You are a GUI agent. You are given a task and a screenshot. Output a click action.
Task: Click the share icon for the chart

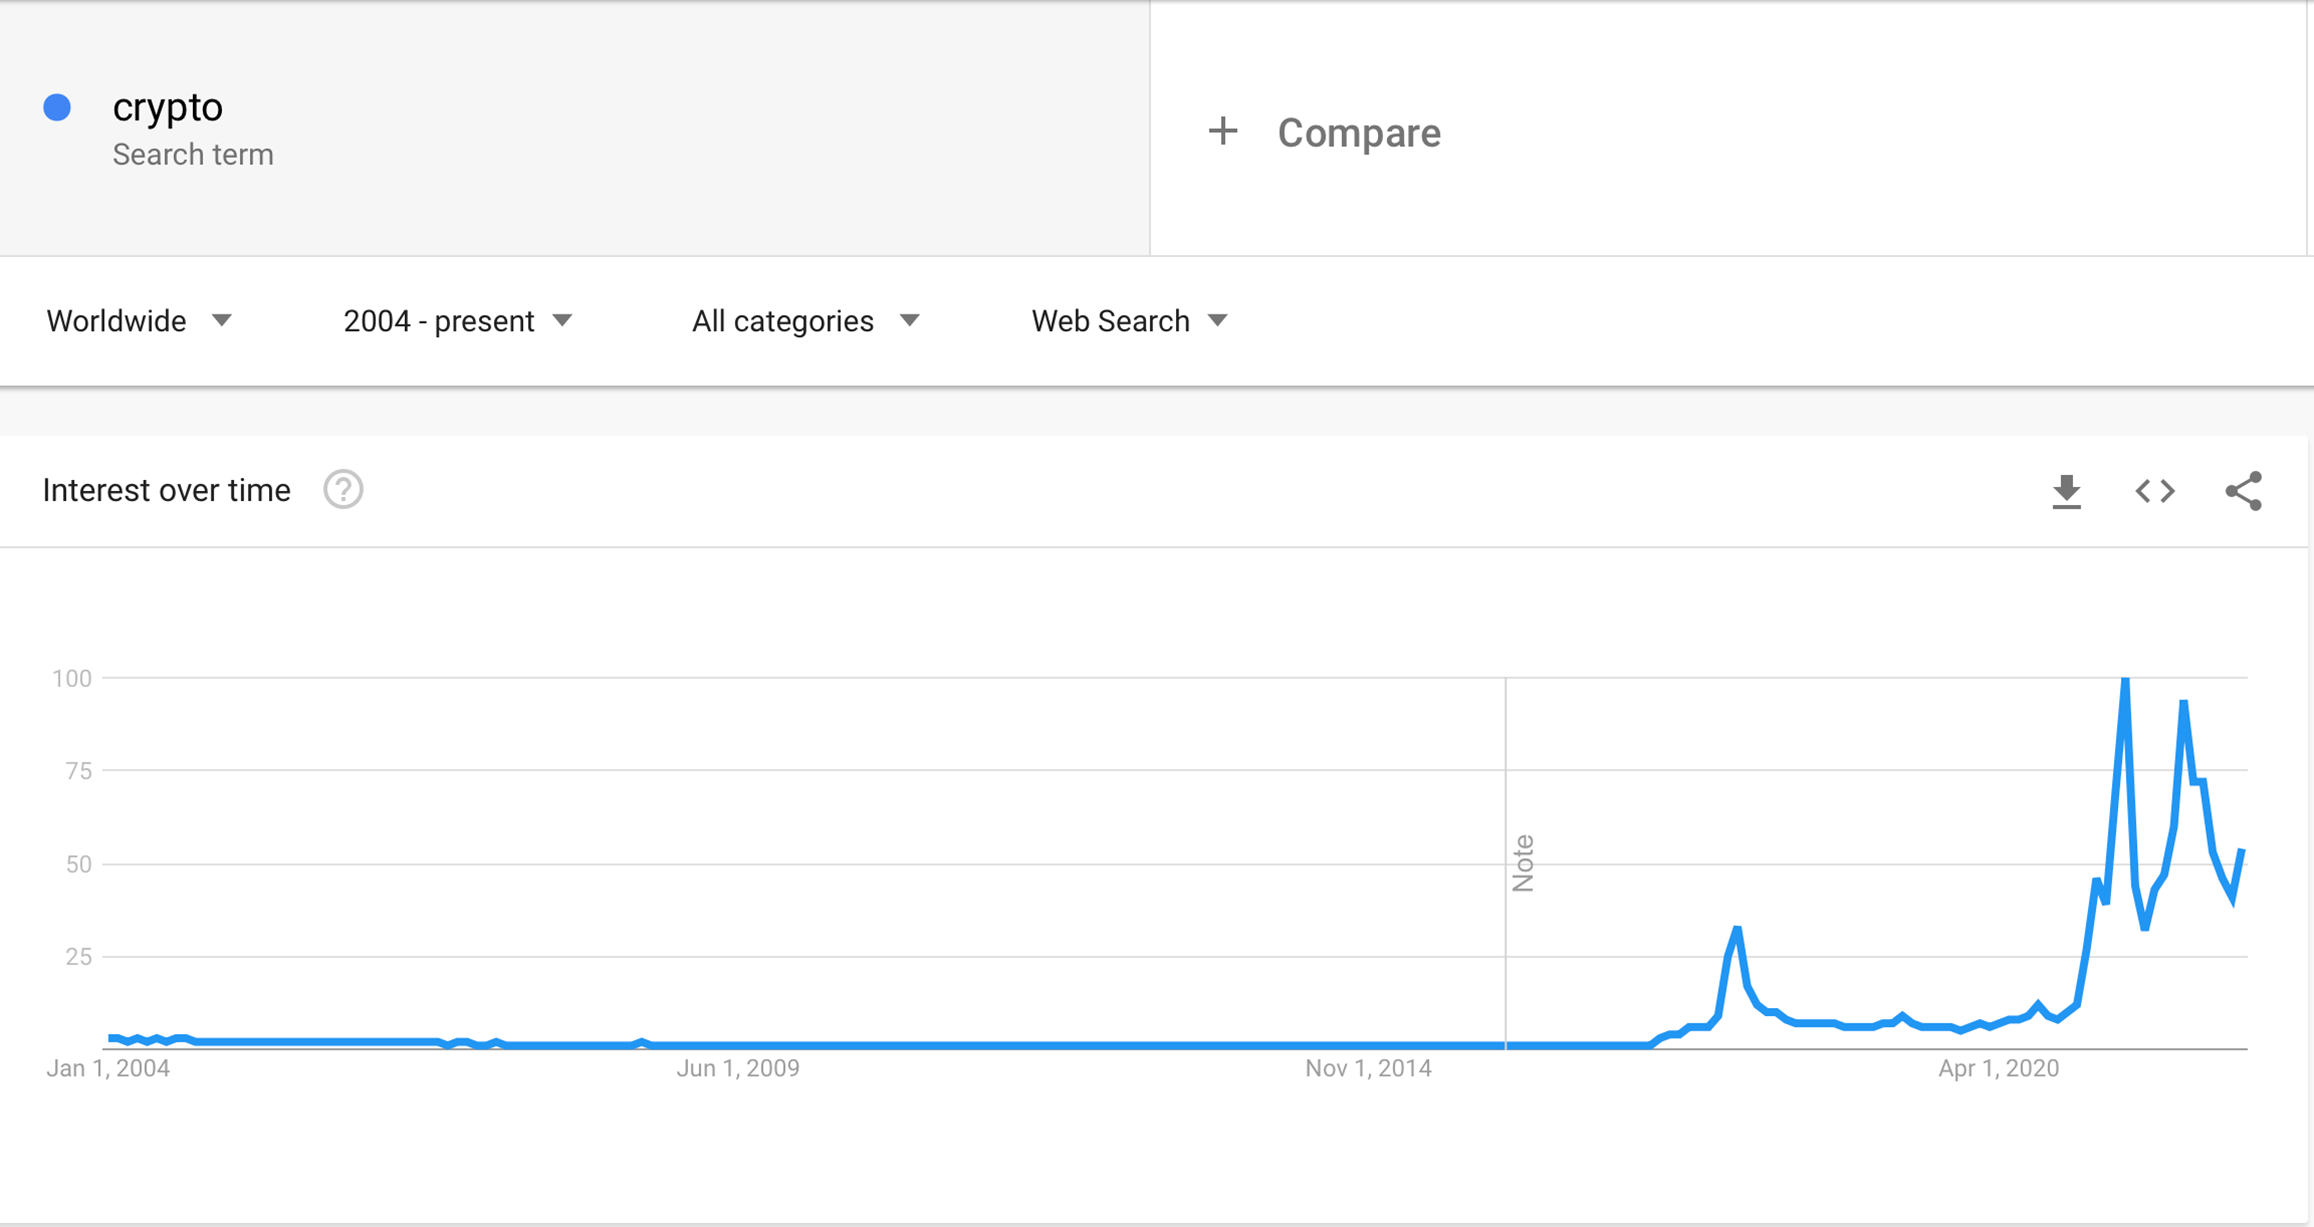coord(2243,491)
